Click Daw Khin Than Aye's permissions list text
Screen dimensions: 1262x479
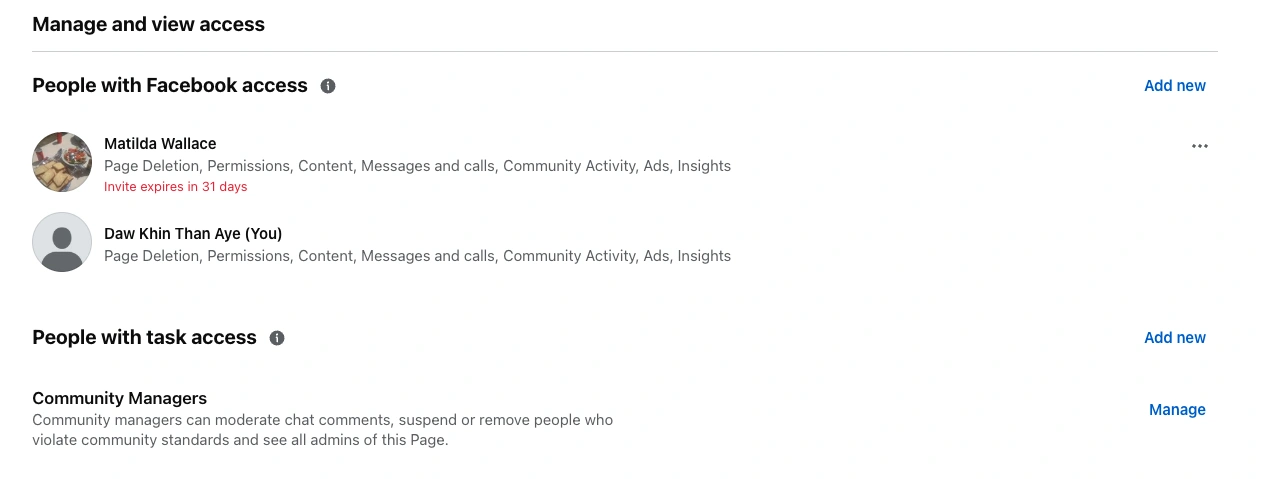417,256
